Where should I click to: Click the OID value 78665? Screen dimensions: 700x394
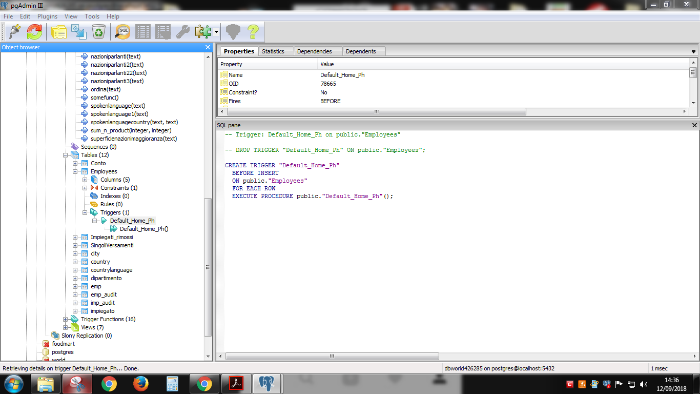pyautogui.click(x=328, y=83)
